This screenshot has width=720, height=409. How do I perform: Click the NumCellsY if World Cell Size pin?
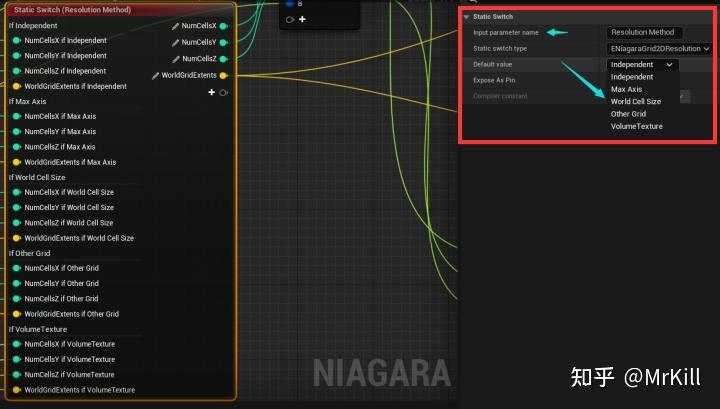tap(17, 207)
